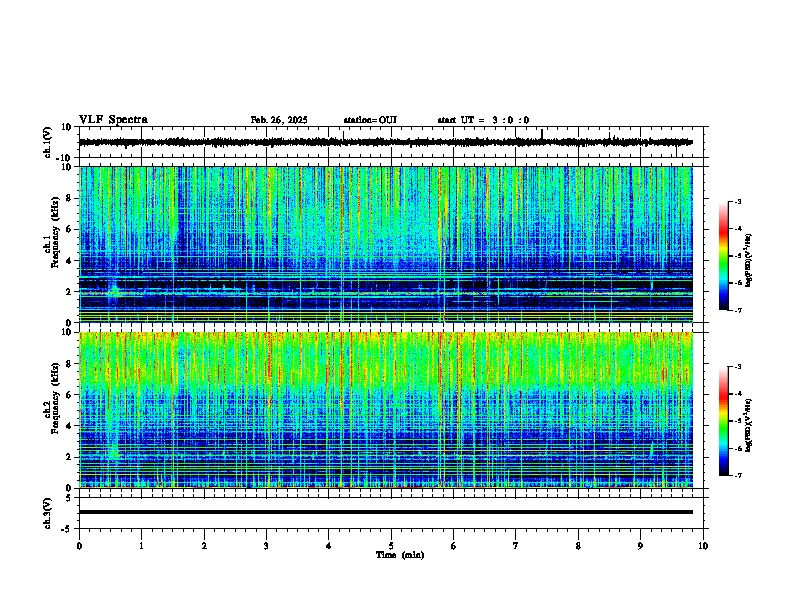This screenshot has height=612, width=792.
Task: Click the "ch.1(V)" waveform axis label
Action: pyautogui.click(x=48, y=142)
